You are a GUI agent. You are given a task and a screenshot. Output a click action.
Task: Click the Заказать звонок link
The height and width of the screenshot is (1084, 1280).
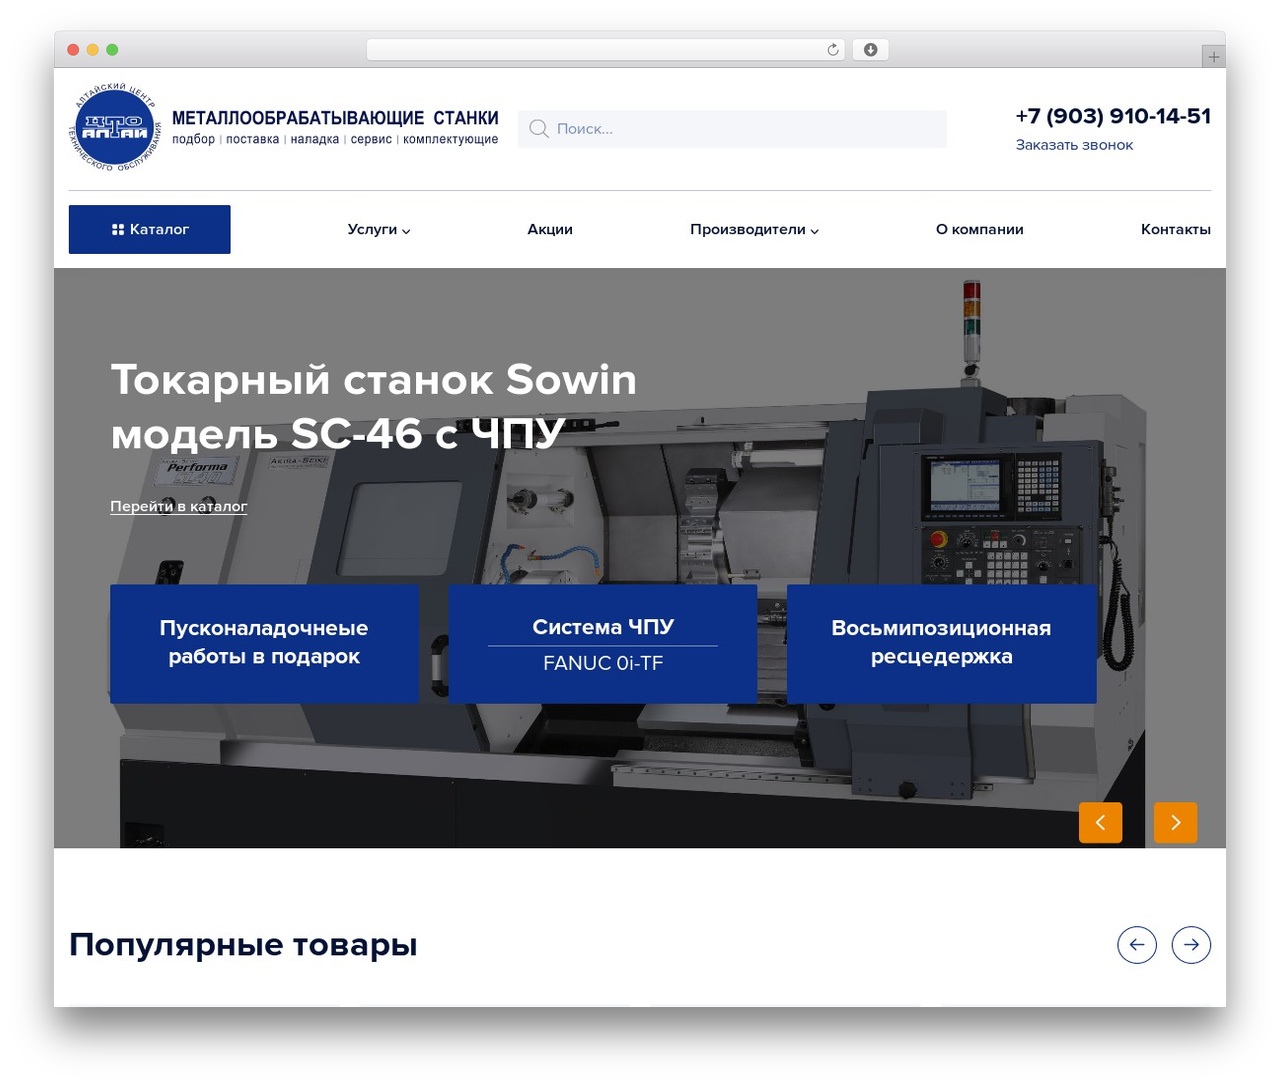[1074, 145]
